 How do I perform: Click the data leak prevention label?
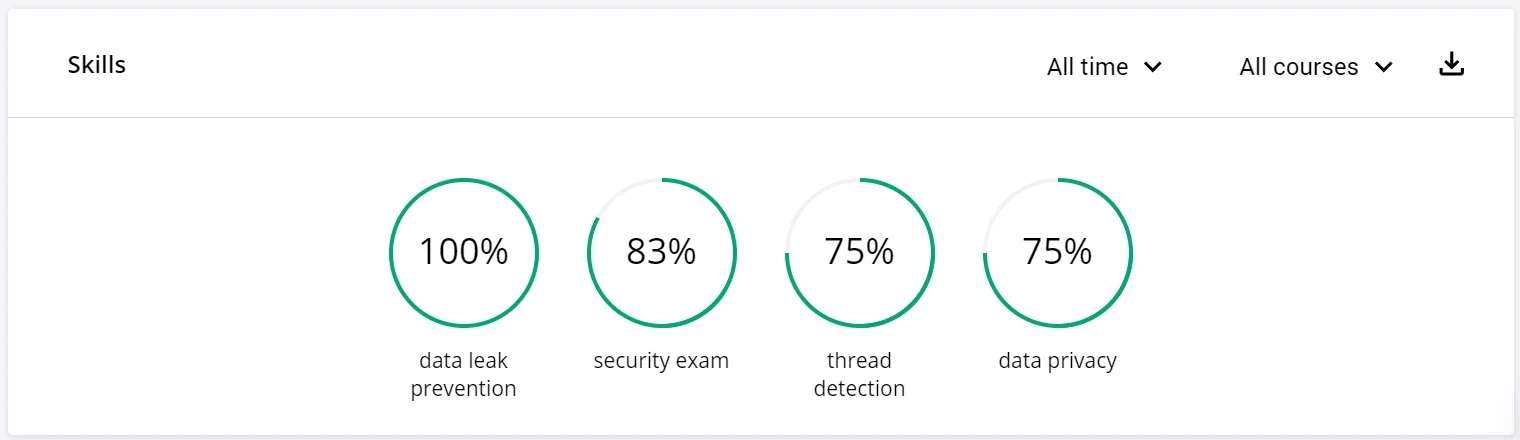coord(463,375)
